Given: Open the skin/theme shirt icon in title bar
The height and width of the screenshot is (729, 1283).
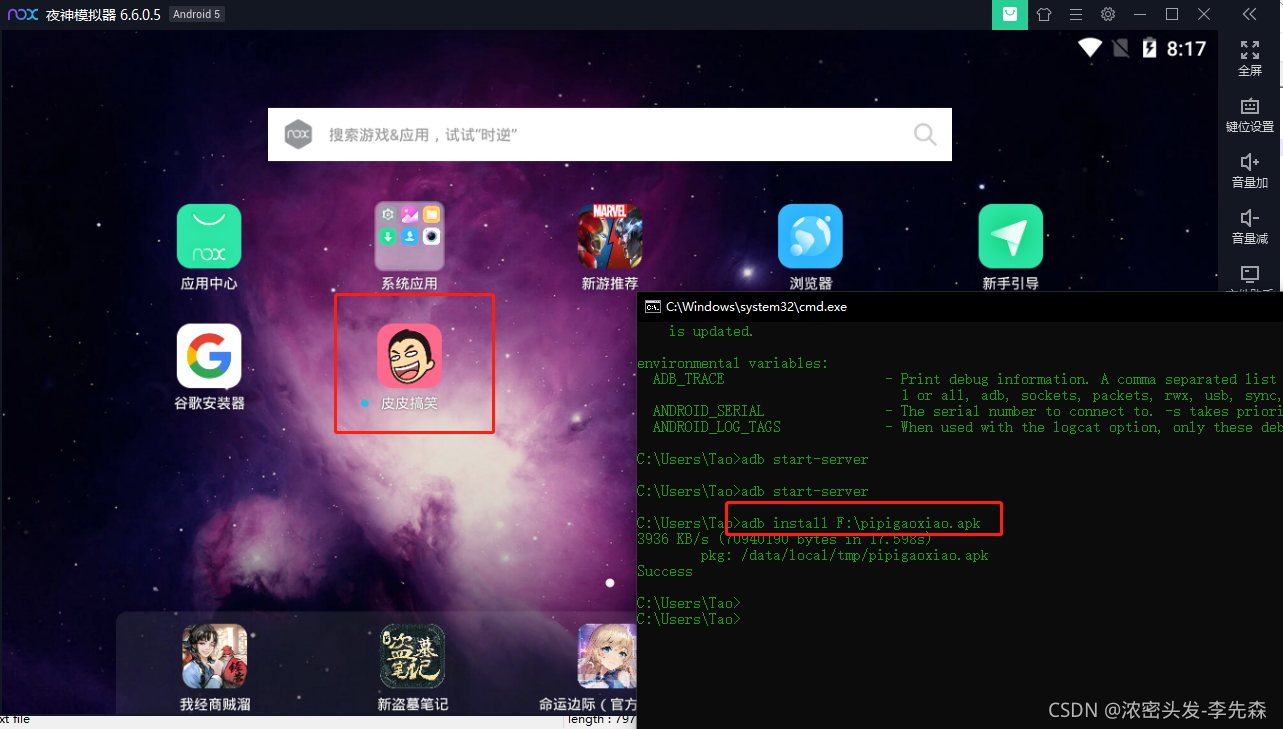Looking at the screenshot, I should pos(1044,14).
